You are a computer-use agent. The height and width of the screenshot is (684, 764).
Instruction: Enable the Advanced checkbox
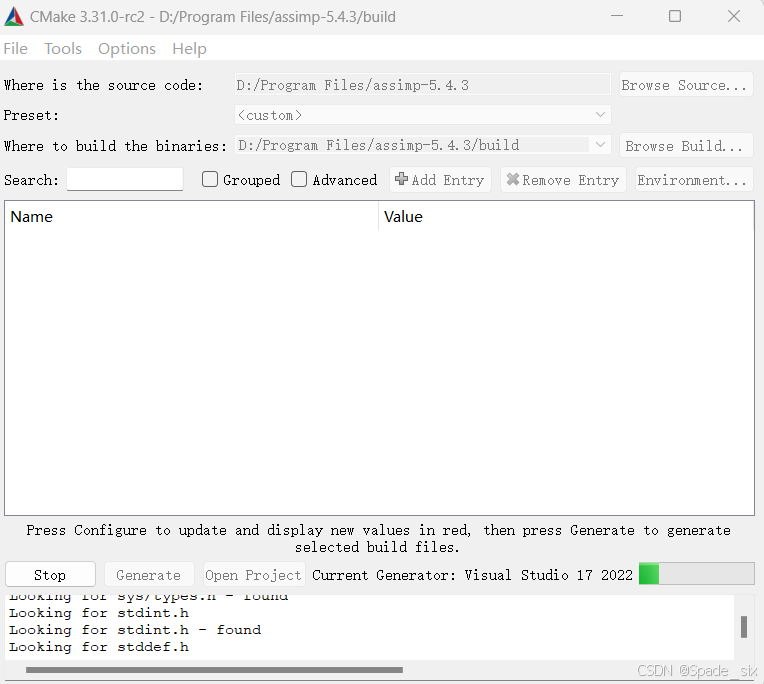299,179
